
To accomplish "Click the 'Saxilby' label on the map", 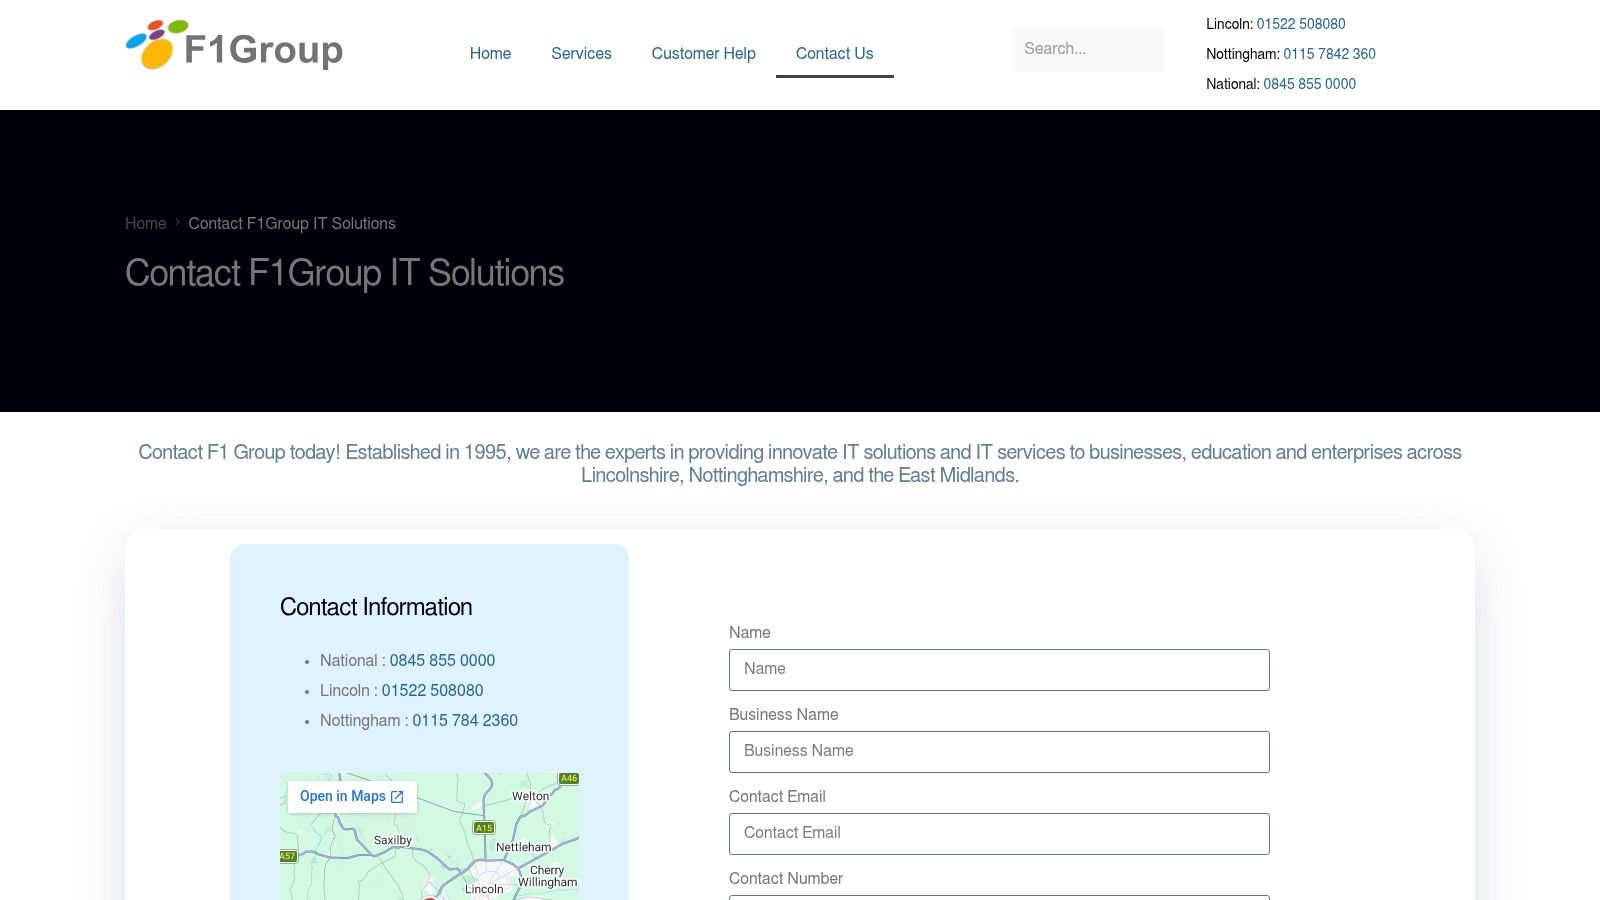I will [x=393, y=840].
